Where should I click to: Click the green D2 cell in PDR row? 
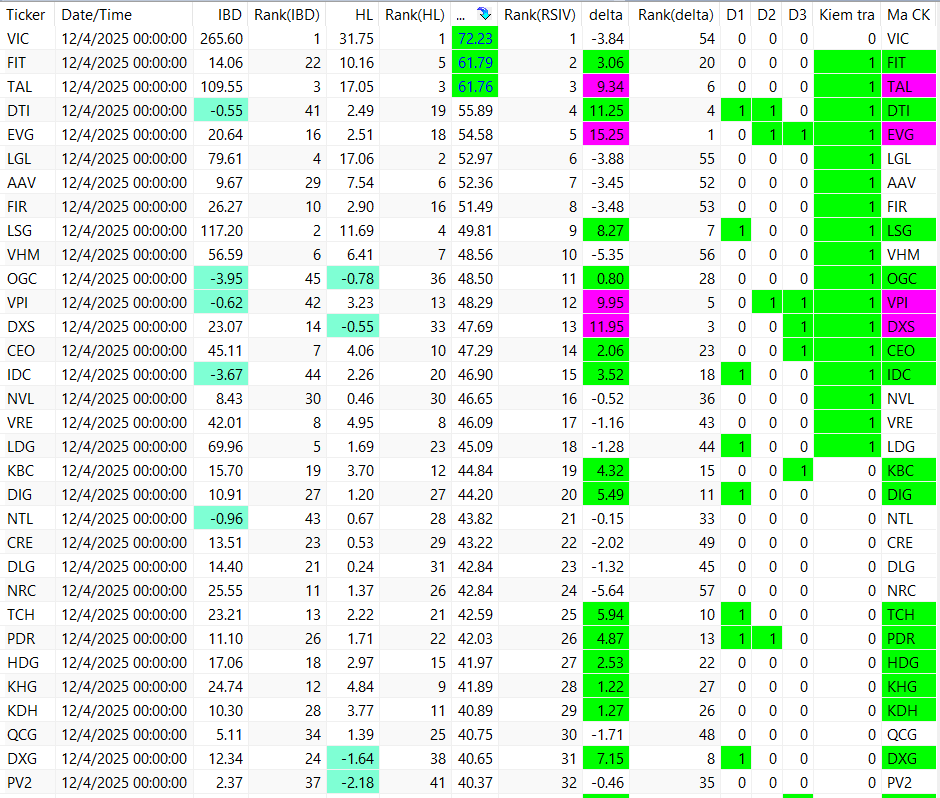[x=767, y=639]
